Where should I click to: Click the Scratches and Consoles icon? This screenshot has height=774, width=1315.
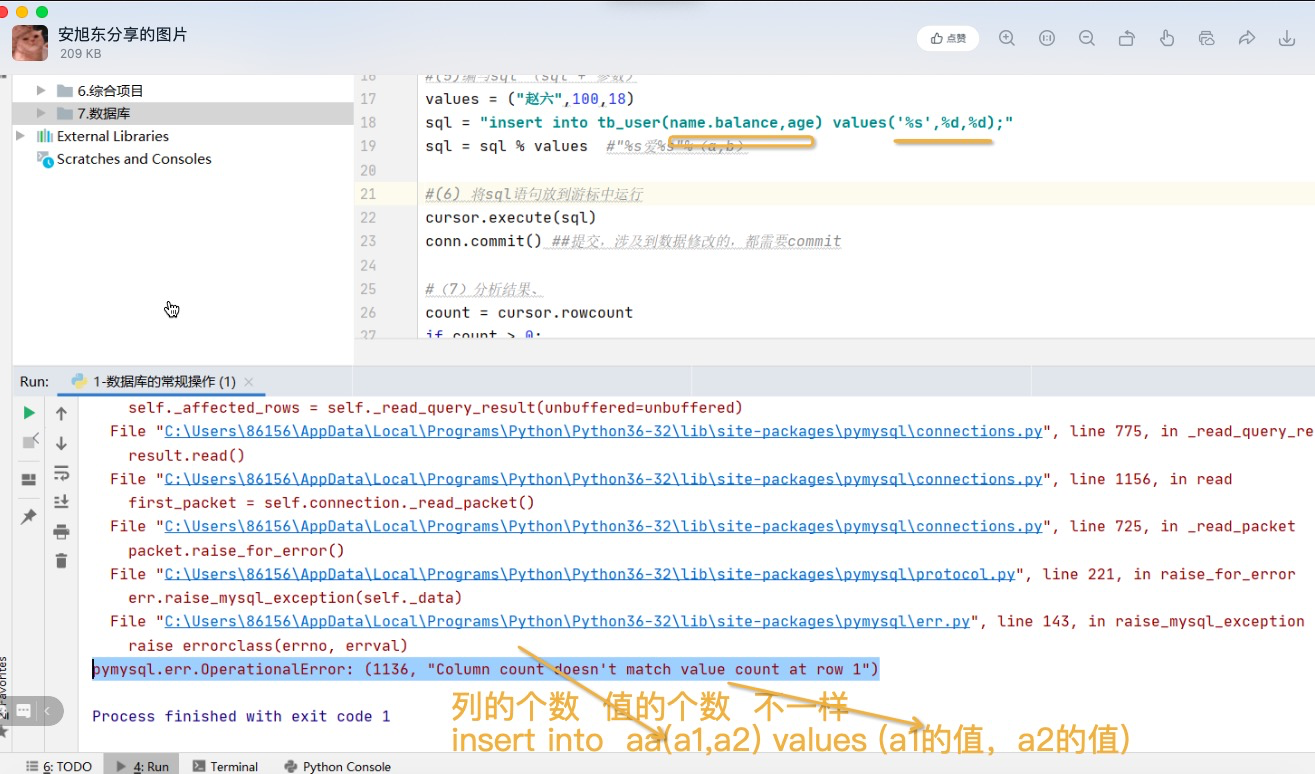(45, 158)
